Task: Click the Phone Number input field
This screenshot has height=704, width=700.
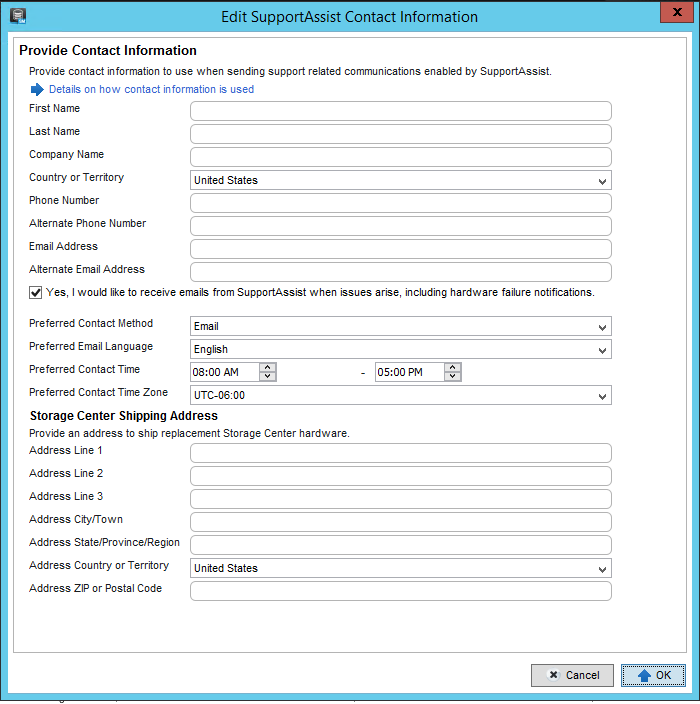Action: click(x=401, y=203)
